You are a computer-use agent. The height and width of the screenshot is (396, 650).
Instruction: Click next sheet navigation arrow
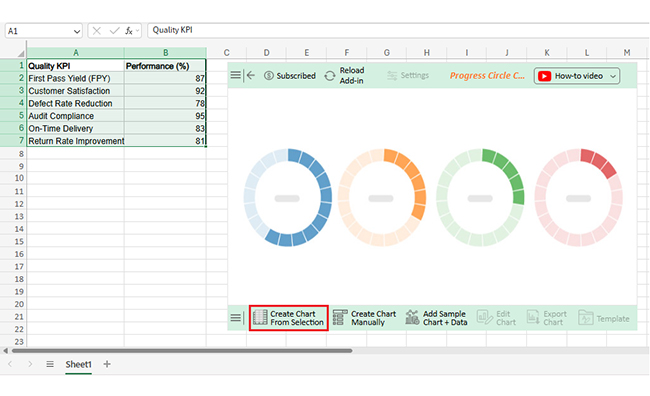pyautogui.click(x=30, y=364)
